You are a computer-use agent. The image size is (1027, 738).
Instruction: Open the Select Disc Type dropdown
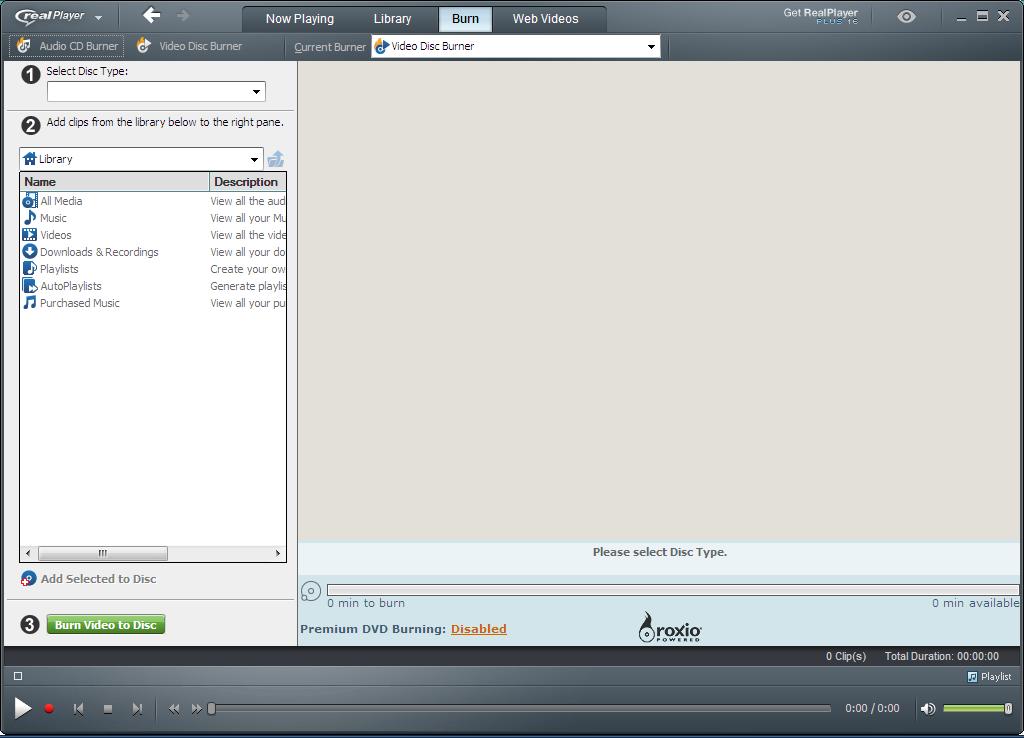156,92
